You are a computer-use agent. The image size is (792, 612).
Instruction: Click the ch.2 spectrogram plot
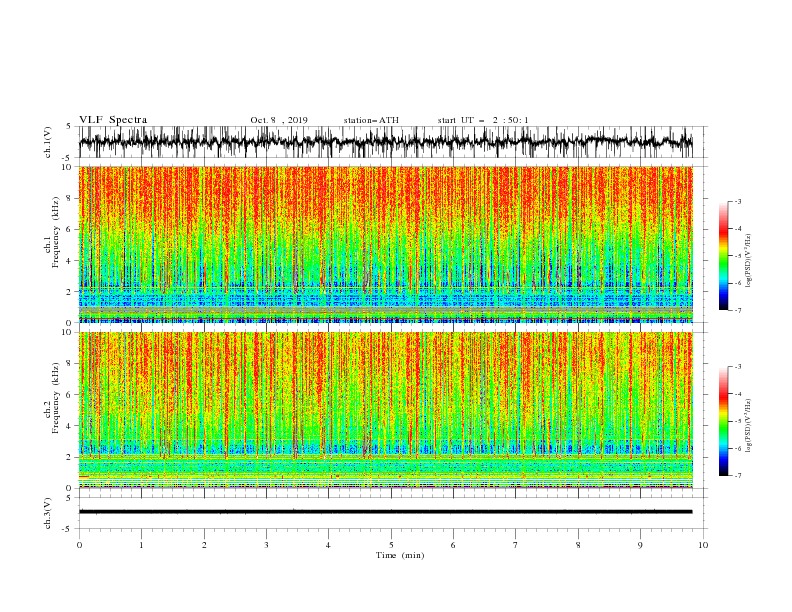[385, 410]
